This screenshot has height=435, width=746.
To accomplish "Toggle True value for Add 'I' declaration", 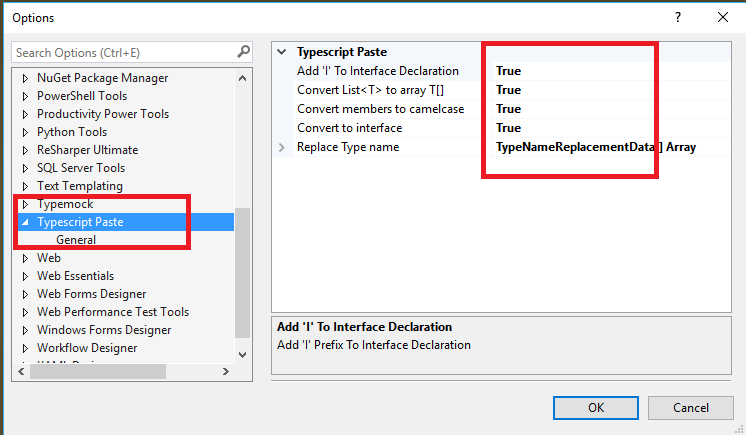I will click(x=508, y=71).
